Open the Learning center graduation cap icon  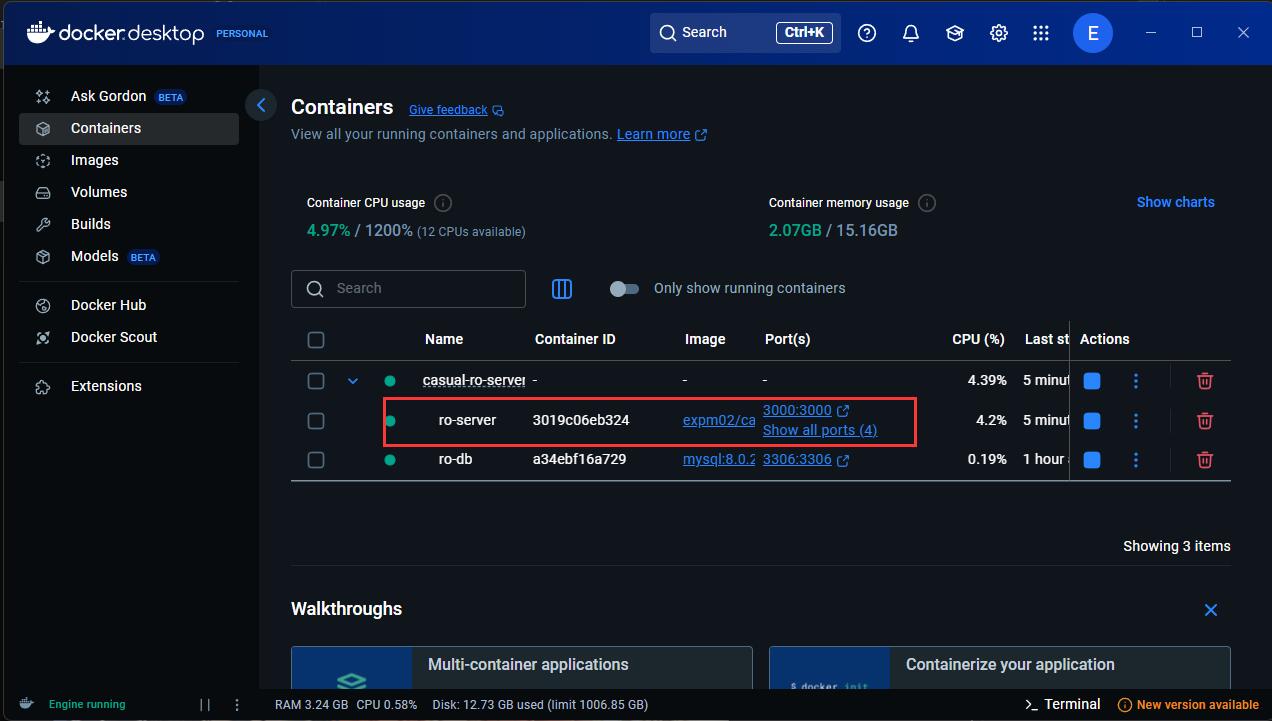tap(955, 33)
